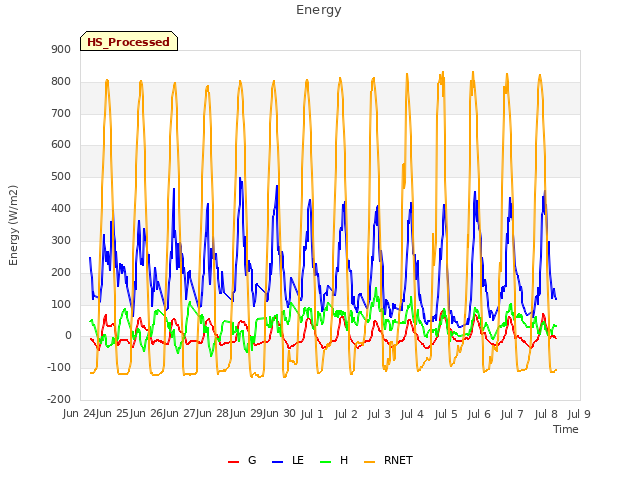Click the -200 y-axis tick value
This screenshot has height=480, width=640.
coord(59,400)
